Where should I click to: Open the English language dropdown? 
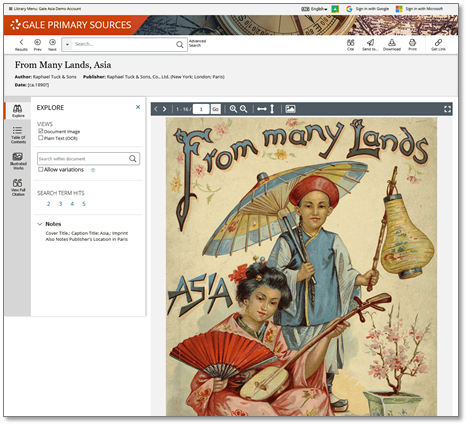(314, 9)
